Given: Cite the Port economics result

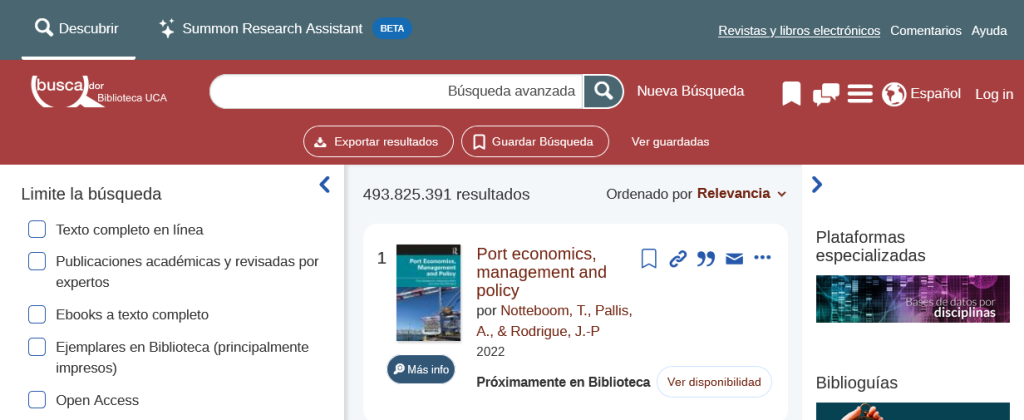Looking at the screenshot, I should 706,259.
